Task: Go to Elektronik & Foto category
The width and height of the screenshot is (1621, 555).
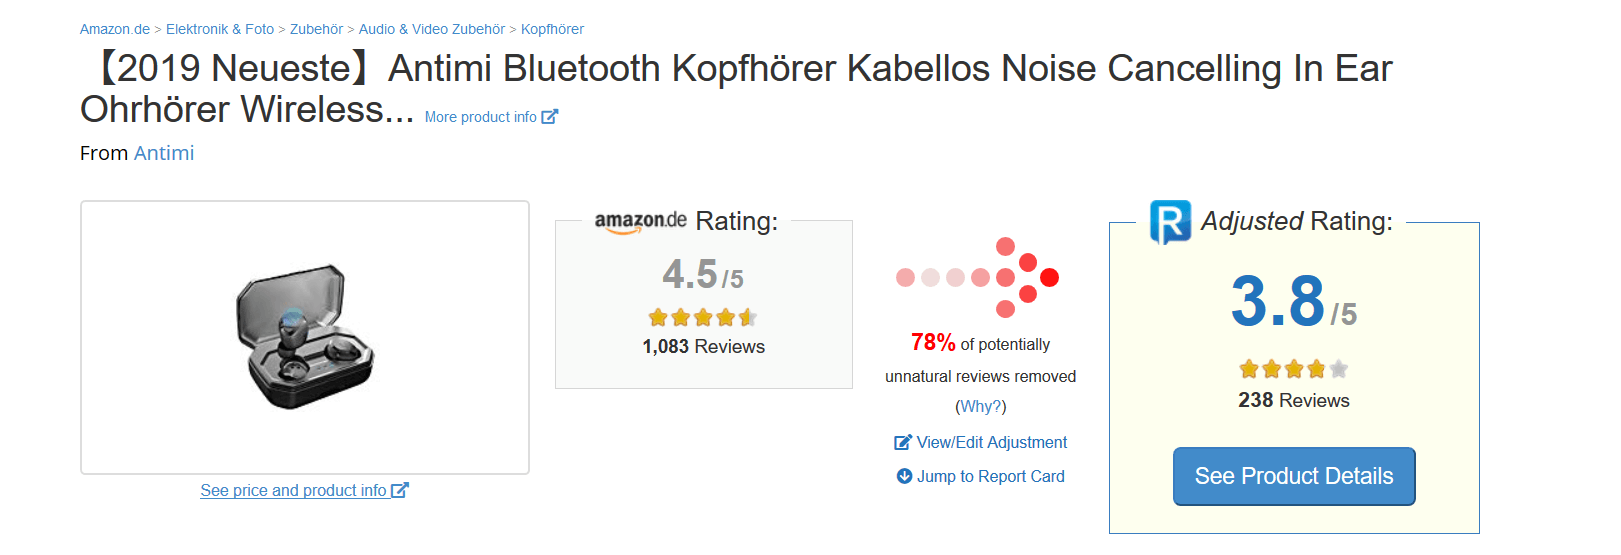Action: (220, 29)
